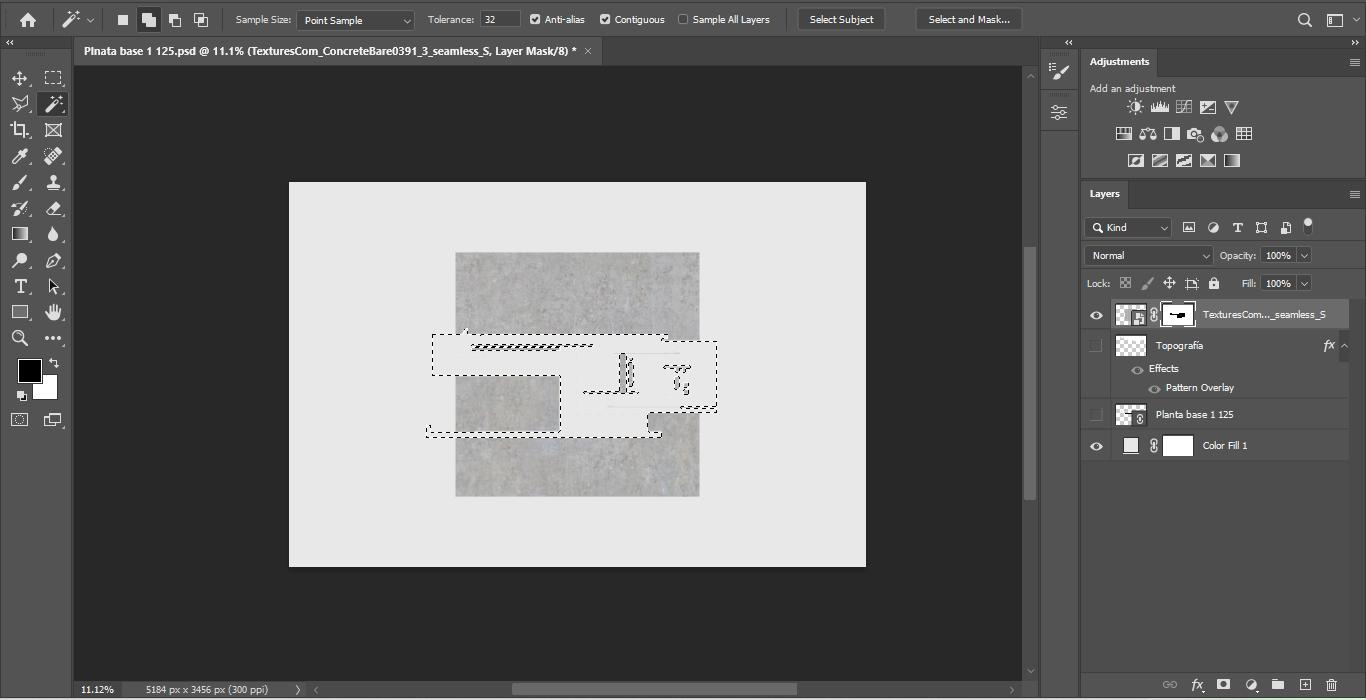This screenshot has height=700, width=1366.
Task: Open the layer style fx menu
Action: [x=1197, y=685]
